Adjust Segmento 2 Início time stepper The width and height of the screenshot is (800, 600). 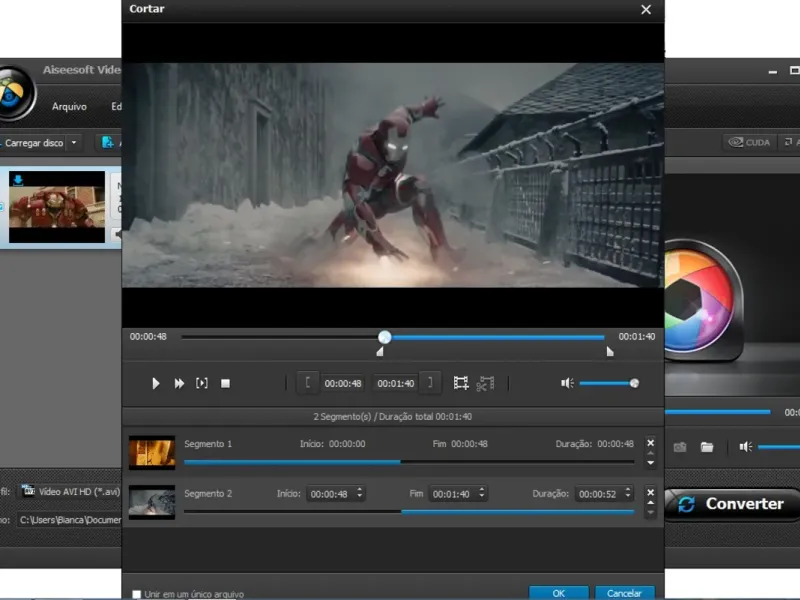click(x=359, y=493)
